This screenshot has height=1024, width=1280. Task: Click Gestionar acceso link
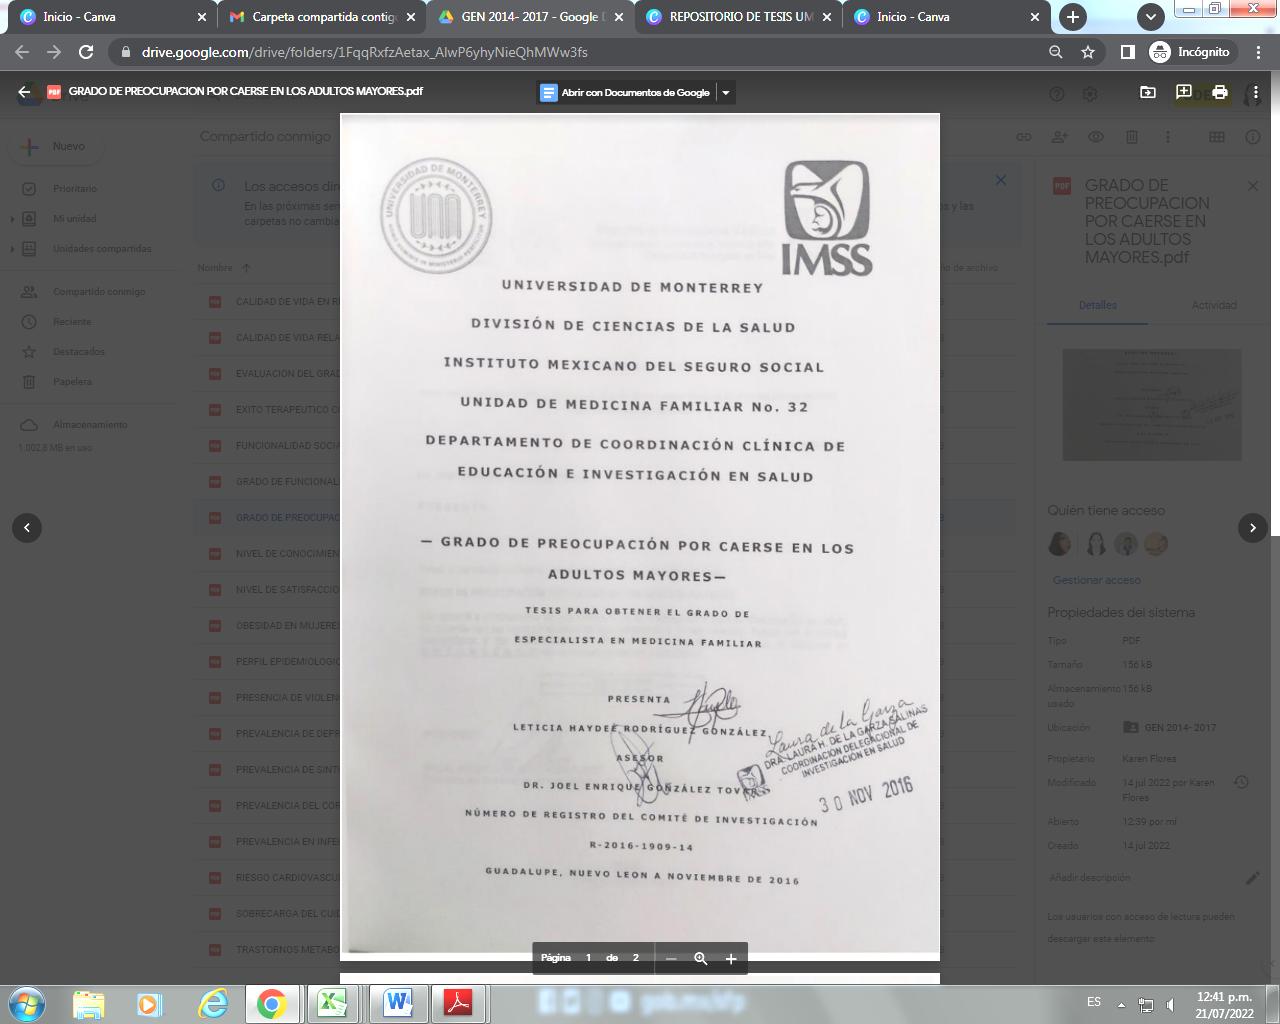1096,580
